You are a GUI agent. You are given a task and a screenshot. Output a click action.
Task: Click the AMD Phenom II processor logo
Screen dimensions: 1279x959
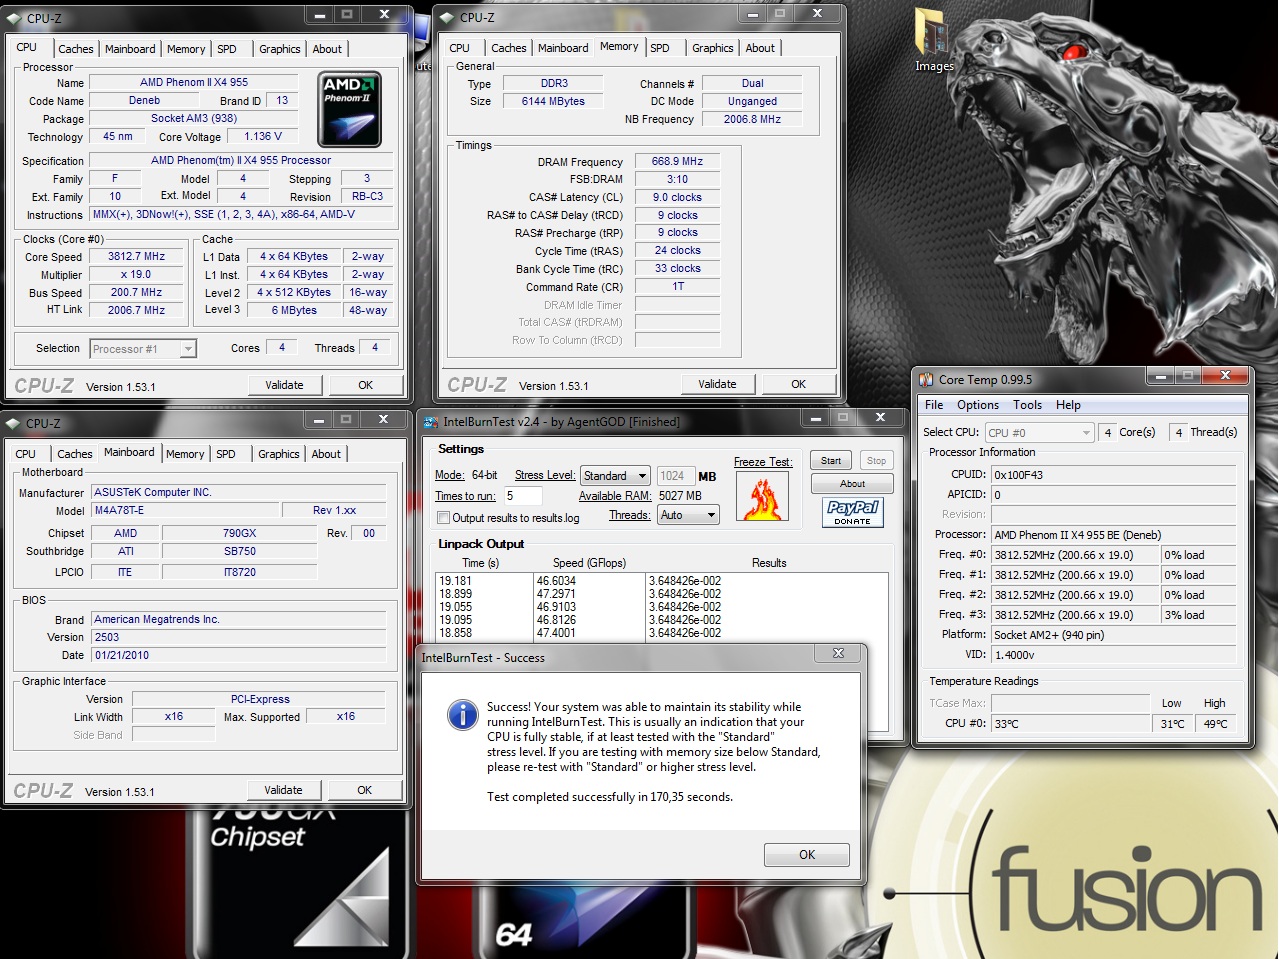click(349, 110)
